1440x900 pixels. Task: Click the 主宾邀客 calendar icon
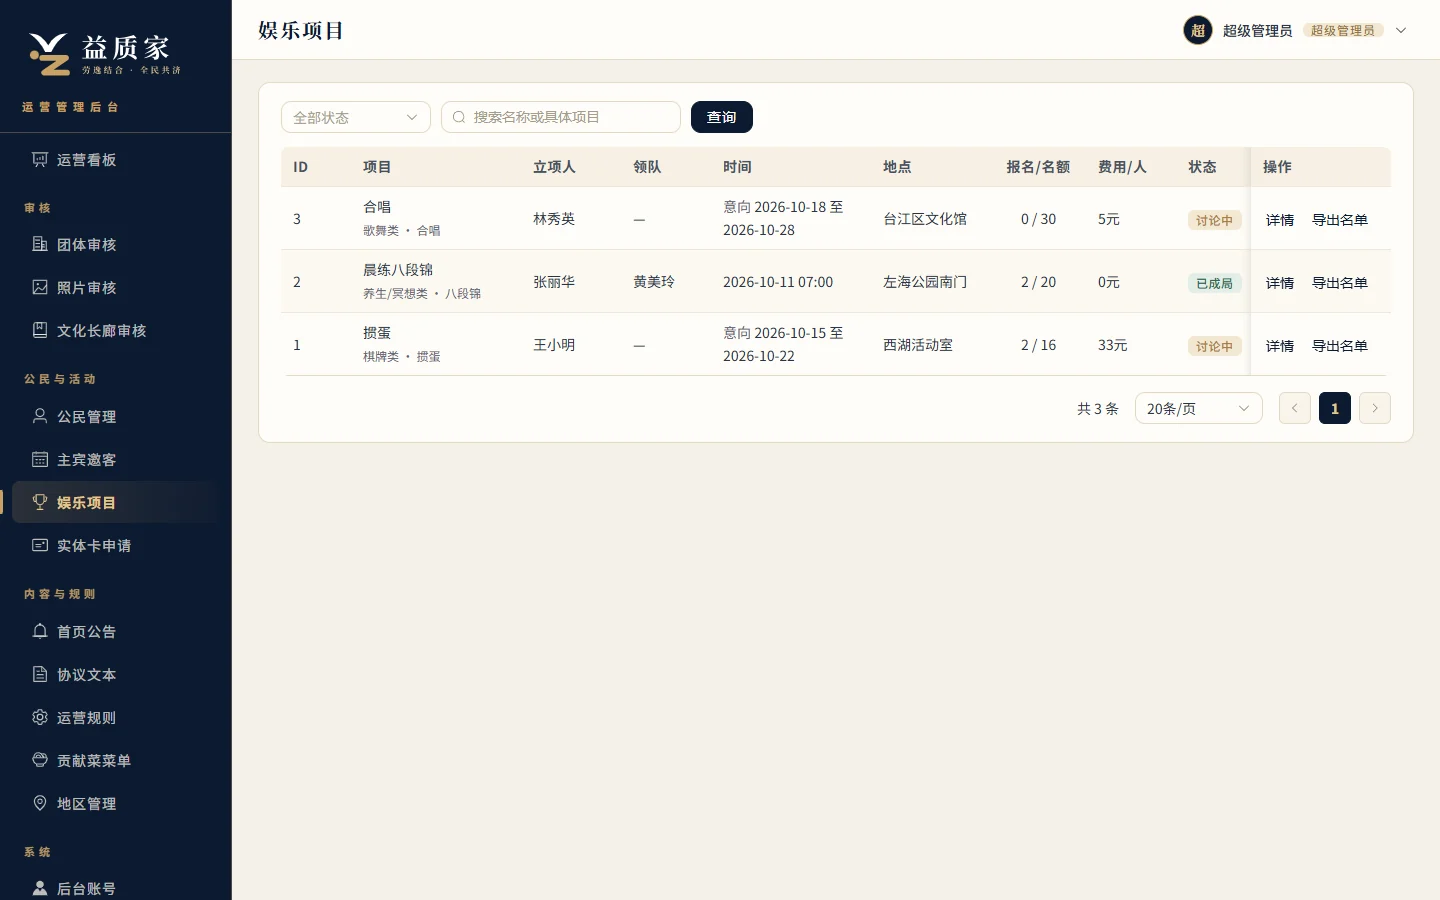tap(40, 460)
